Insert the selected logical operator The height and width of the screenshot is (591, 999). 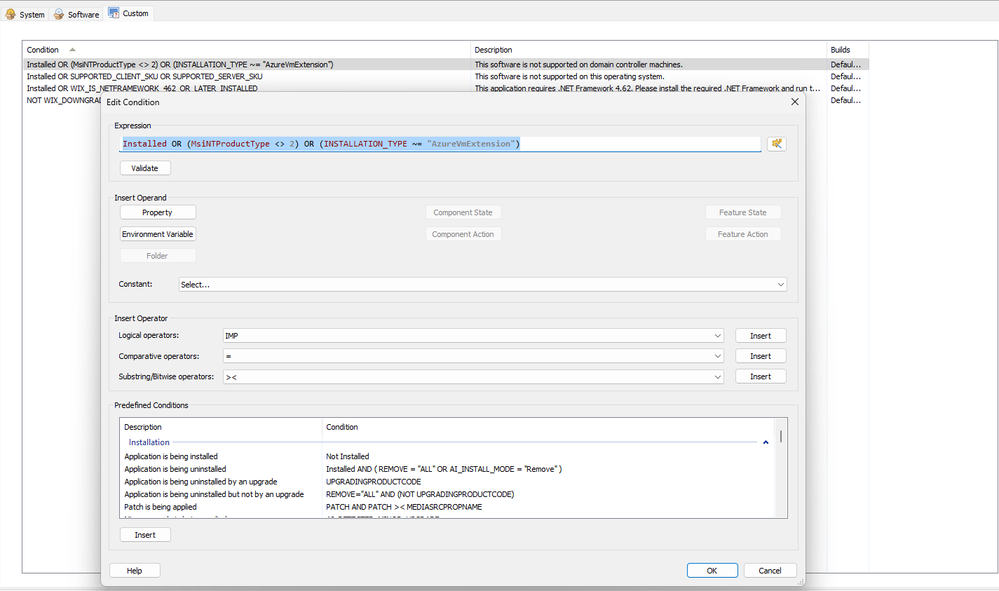click(x=760, y=336)
